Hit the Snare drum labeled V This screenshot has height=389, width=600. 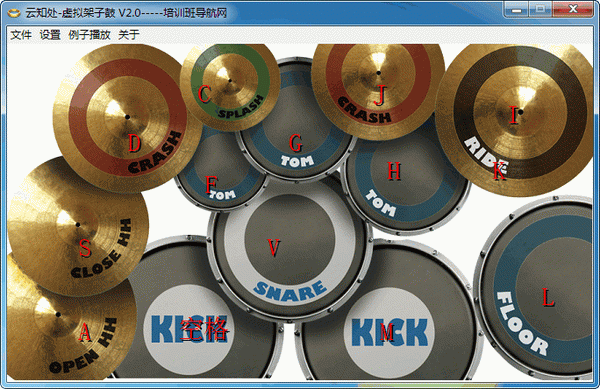[x=290, y=245]
